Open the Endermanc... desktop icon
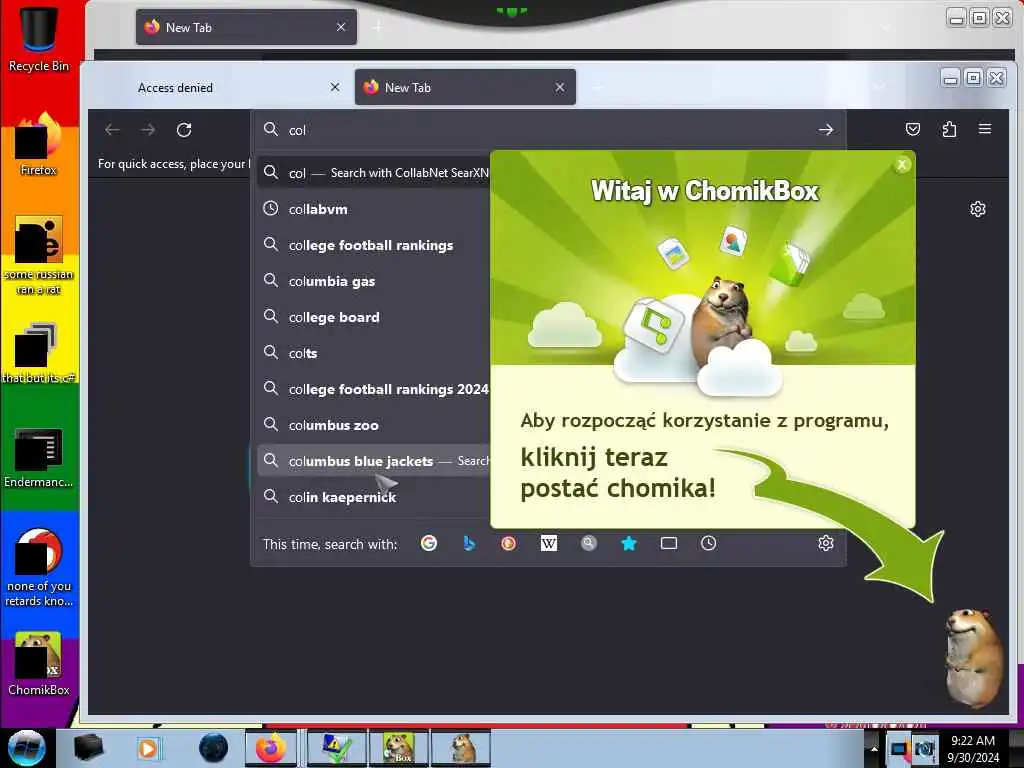The width and height of the screenshot is (1024, 768). click(x=39, y=458)
